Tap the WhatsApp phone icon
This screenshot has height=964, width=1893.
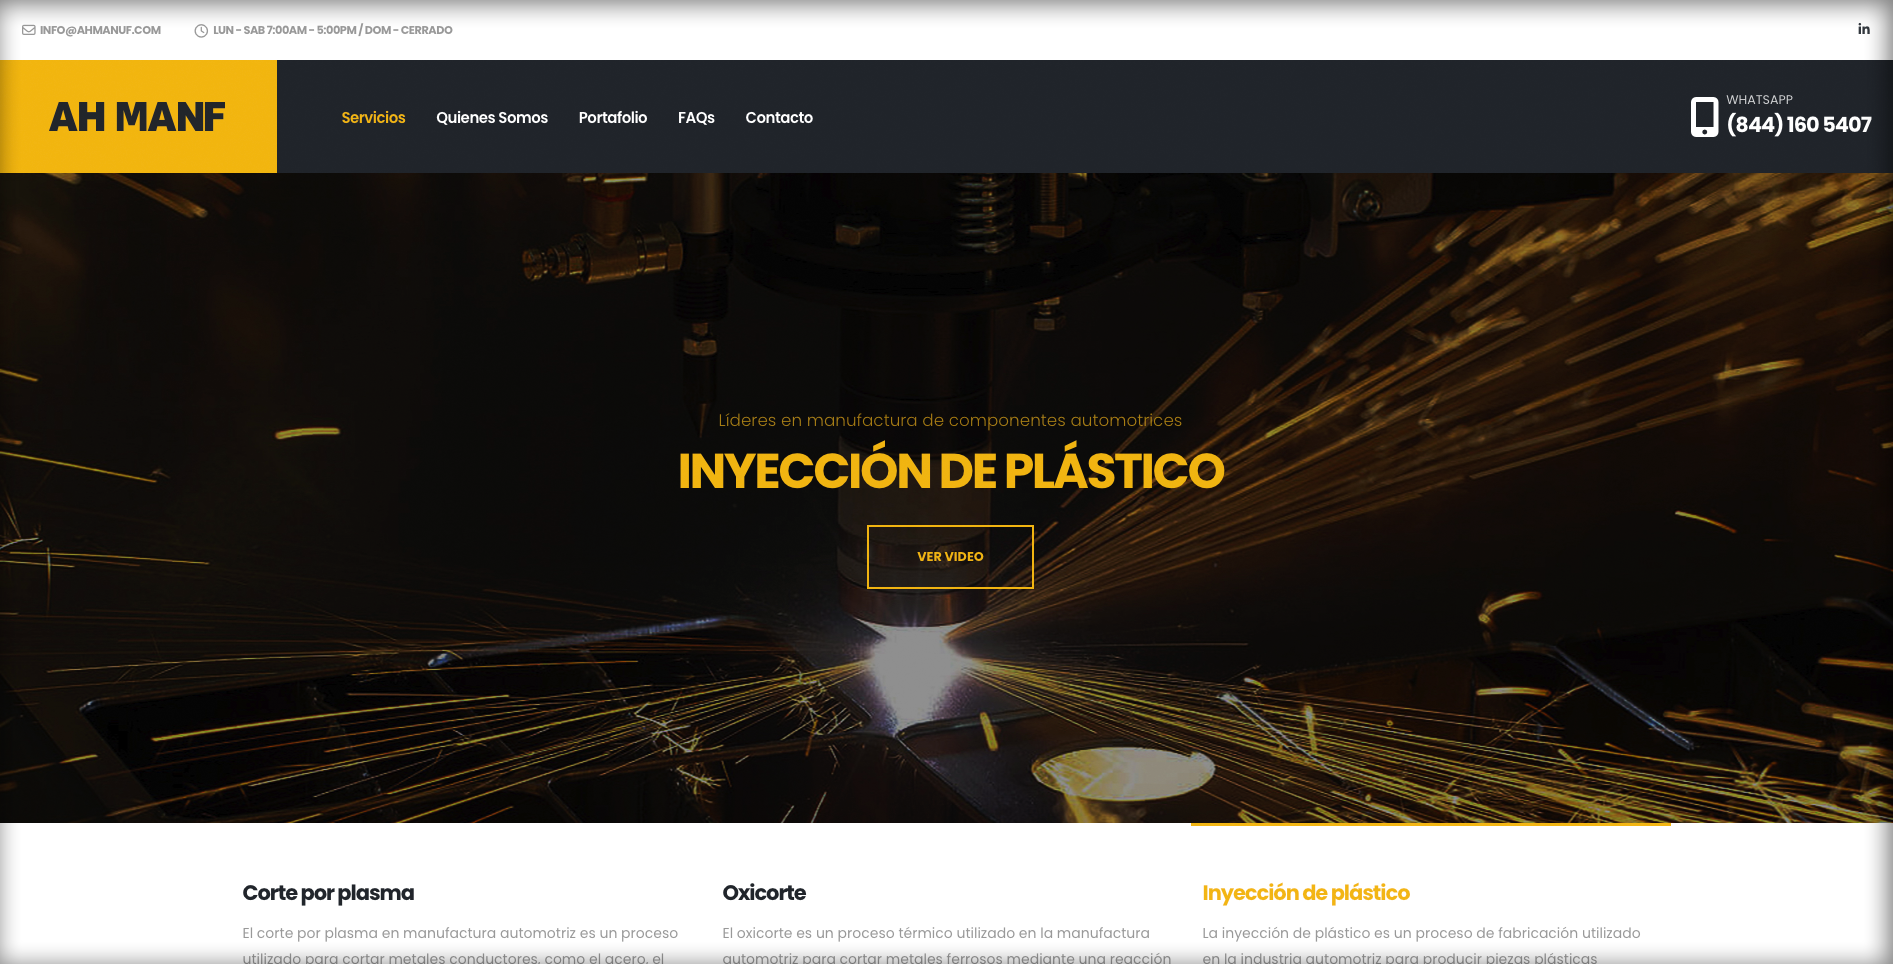pyautogui.click(x=1704, y=117)
